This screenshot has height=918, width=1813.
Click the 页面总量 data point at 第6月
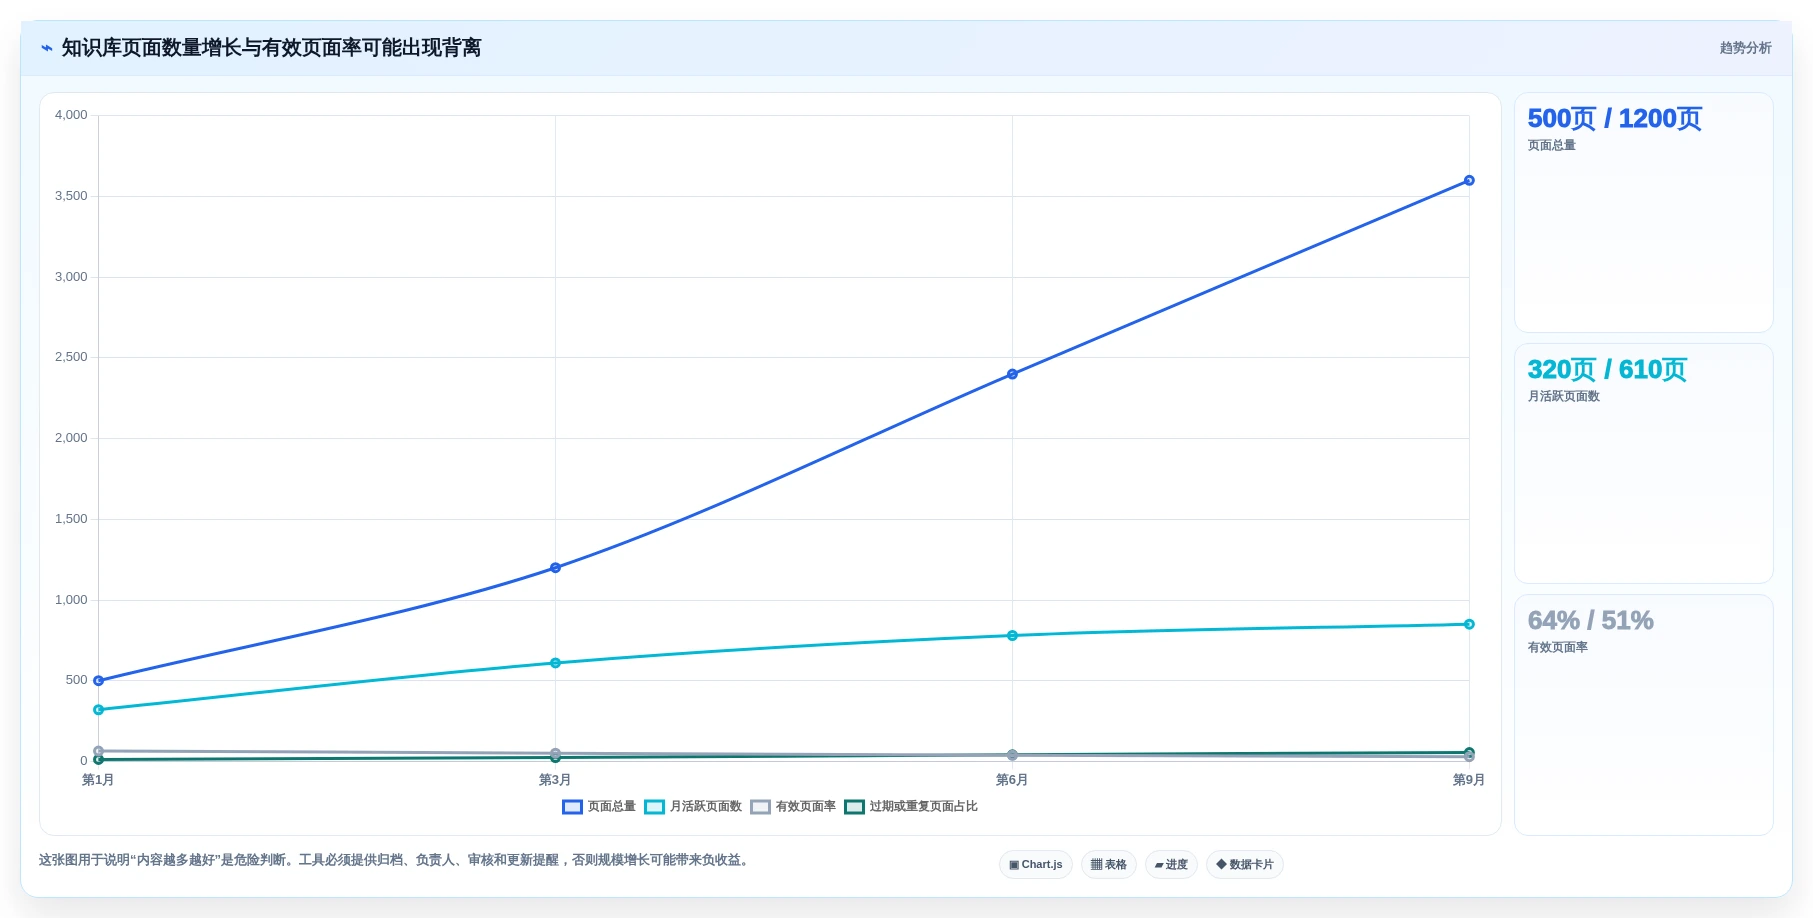tap(1012, 374)
